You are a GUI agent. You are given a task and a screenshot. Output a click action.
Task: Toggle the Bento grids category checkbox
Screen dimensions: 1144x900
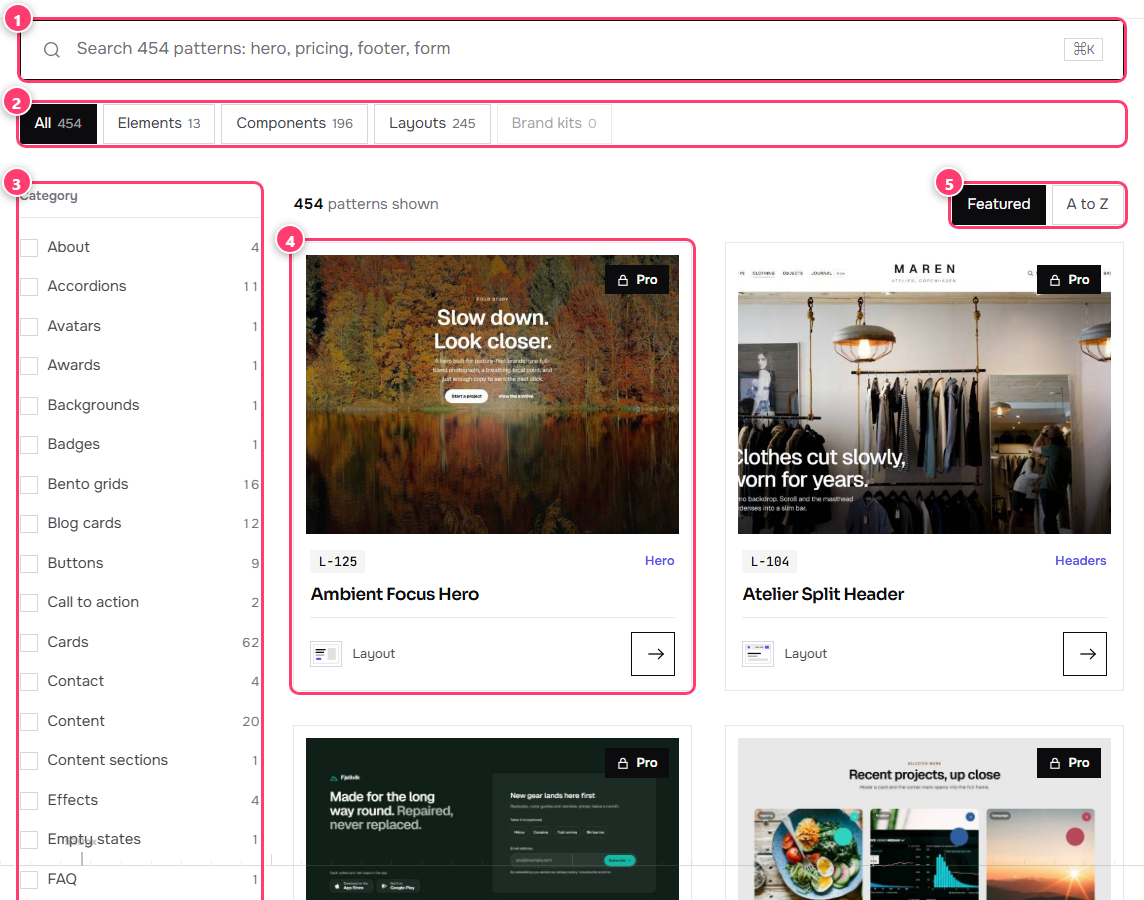29,485
